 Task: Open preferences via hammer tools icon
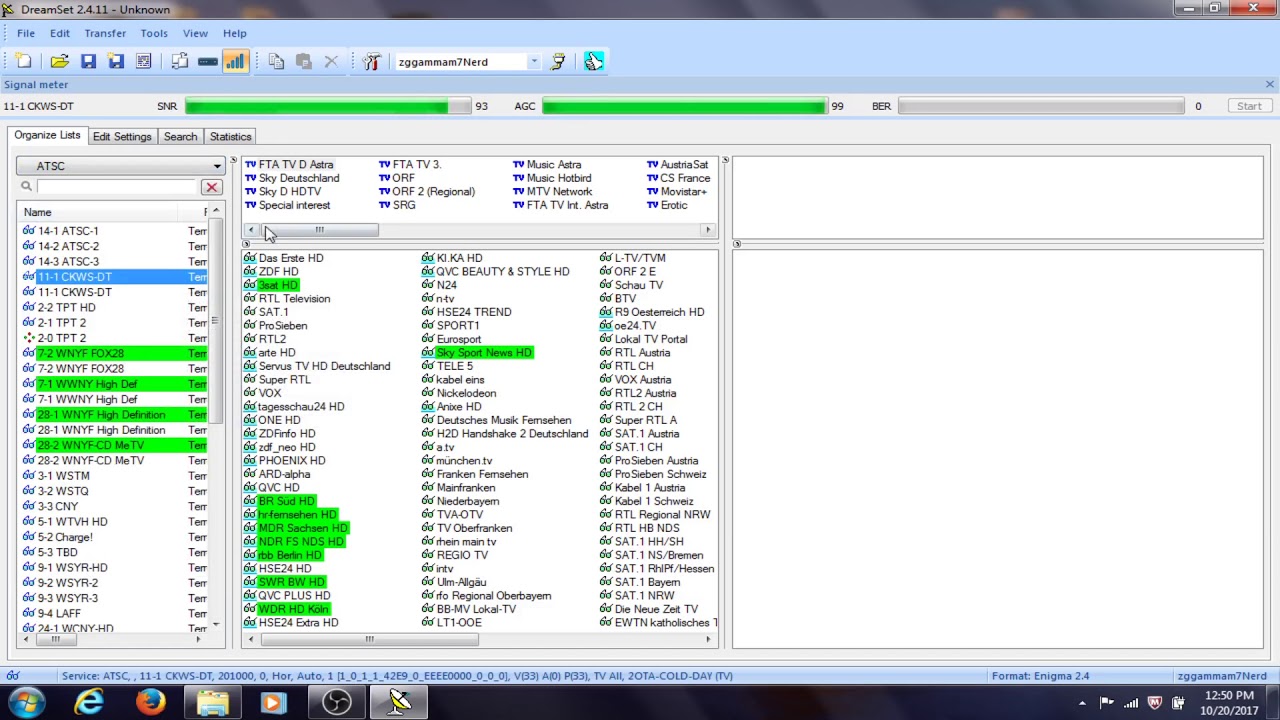pos(372,62)
